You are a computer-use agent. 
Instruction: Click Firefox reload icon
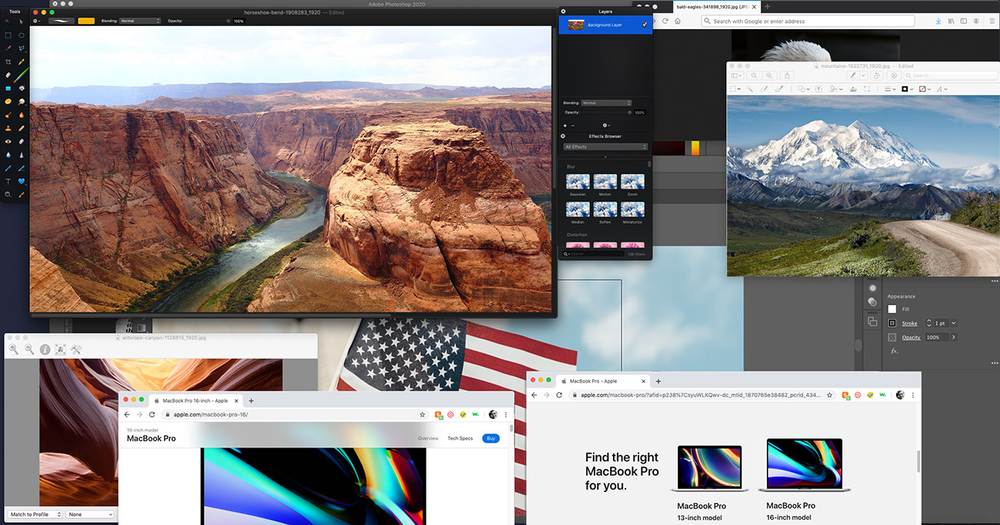(665, 21)
